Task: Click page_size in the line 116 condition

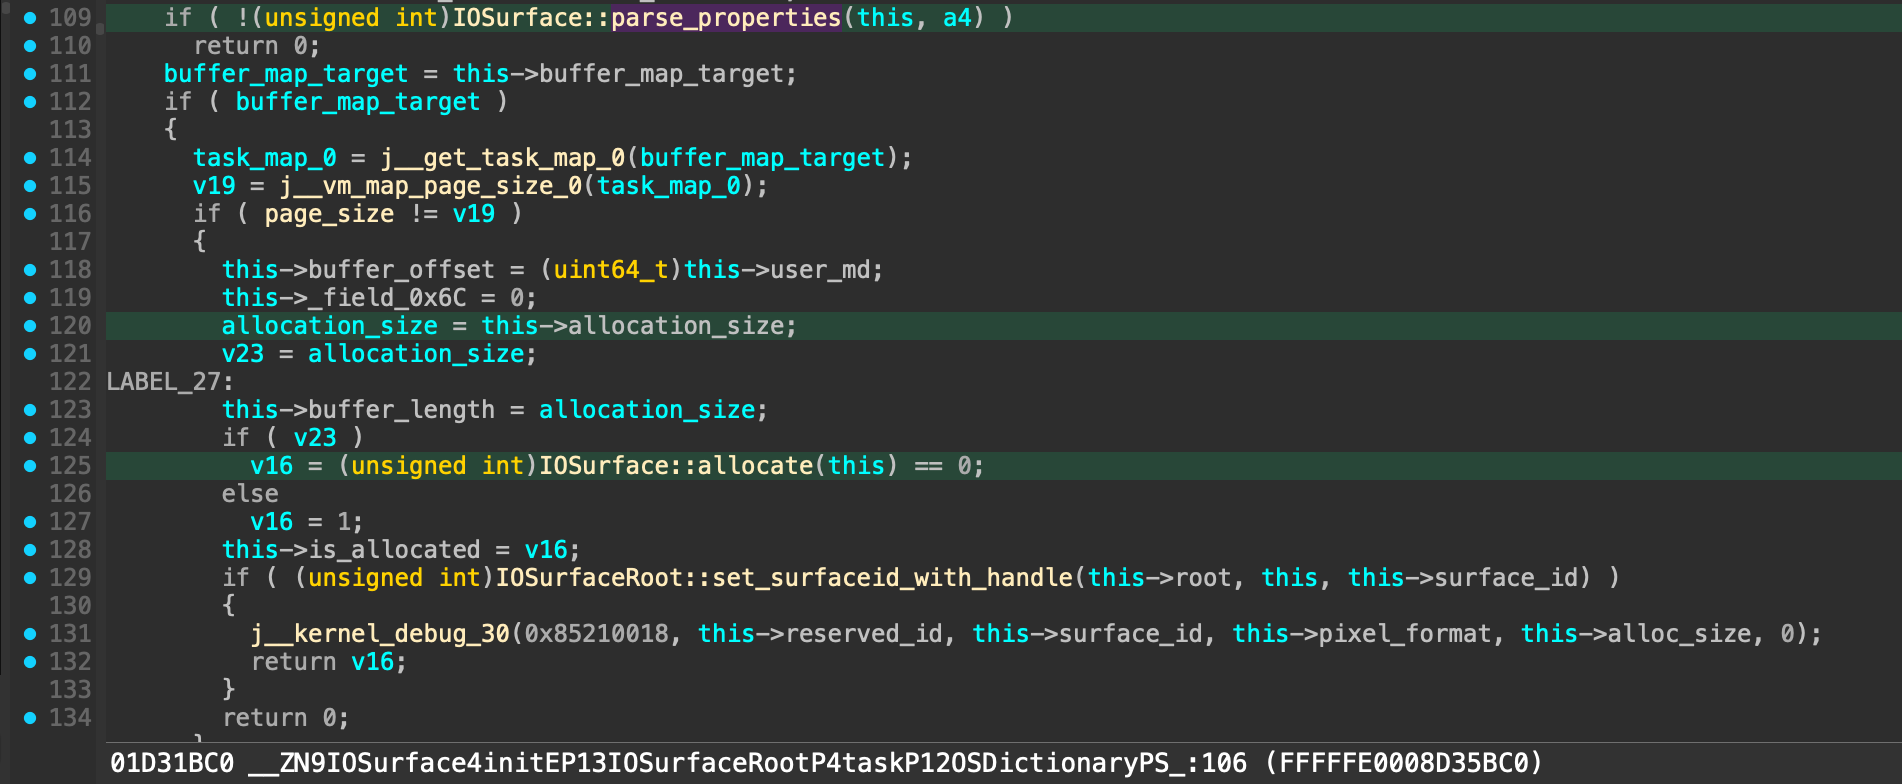Action: click(x=329, y=214)
